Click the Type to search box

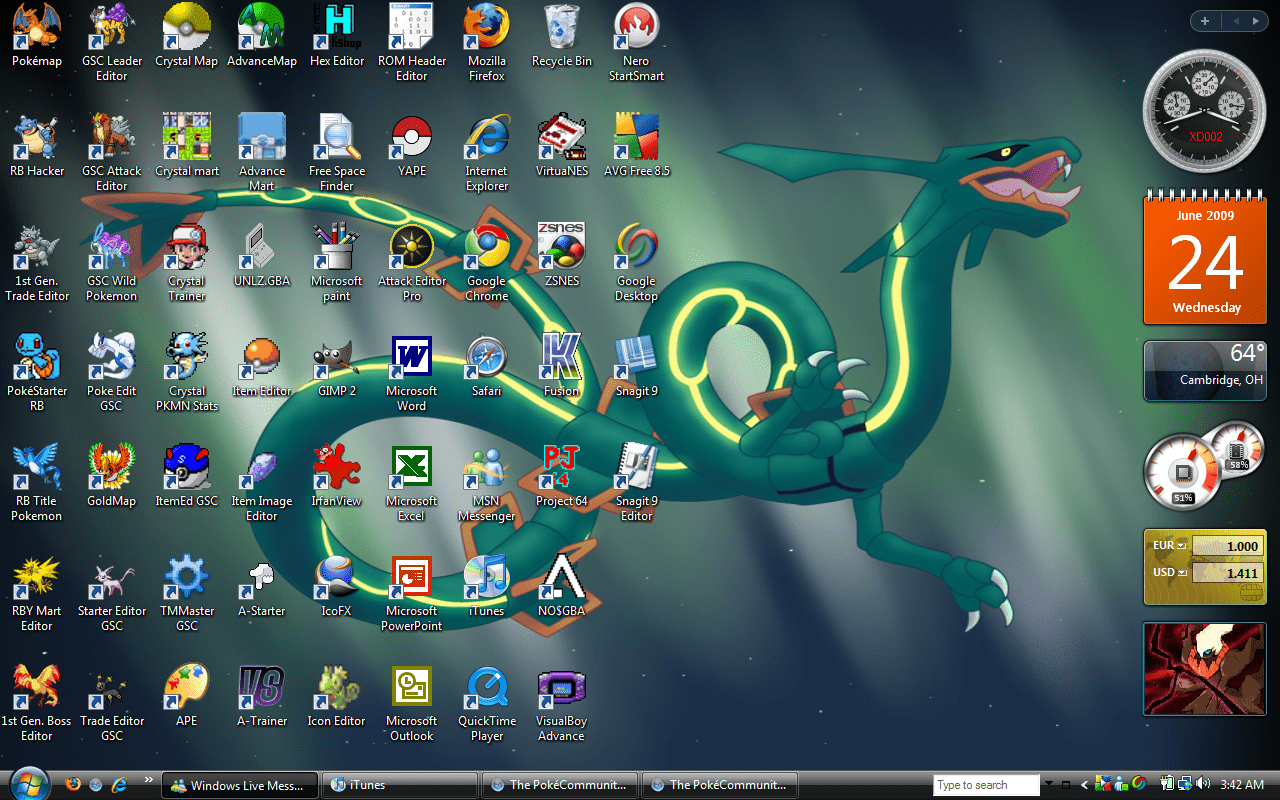(x=987, y=785)
